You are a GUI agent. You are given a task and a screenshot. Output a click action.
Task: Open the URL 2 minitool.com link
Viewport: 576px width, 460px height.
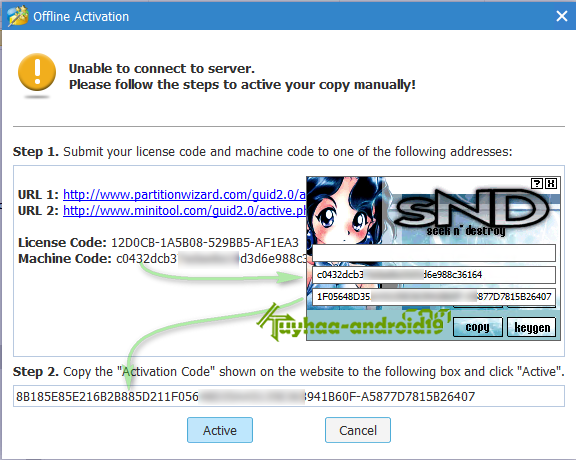click(184, 211)
